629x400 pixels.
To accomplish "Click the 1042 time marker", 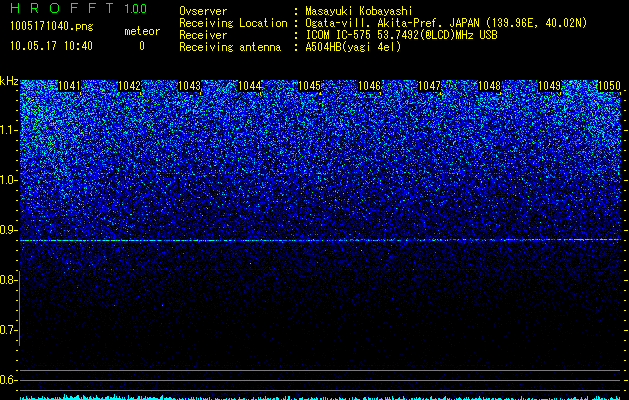I will [x=130, y=86].
